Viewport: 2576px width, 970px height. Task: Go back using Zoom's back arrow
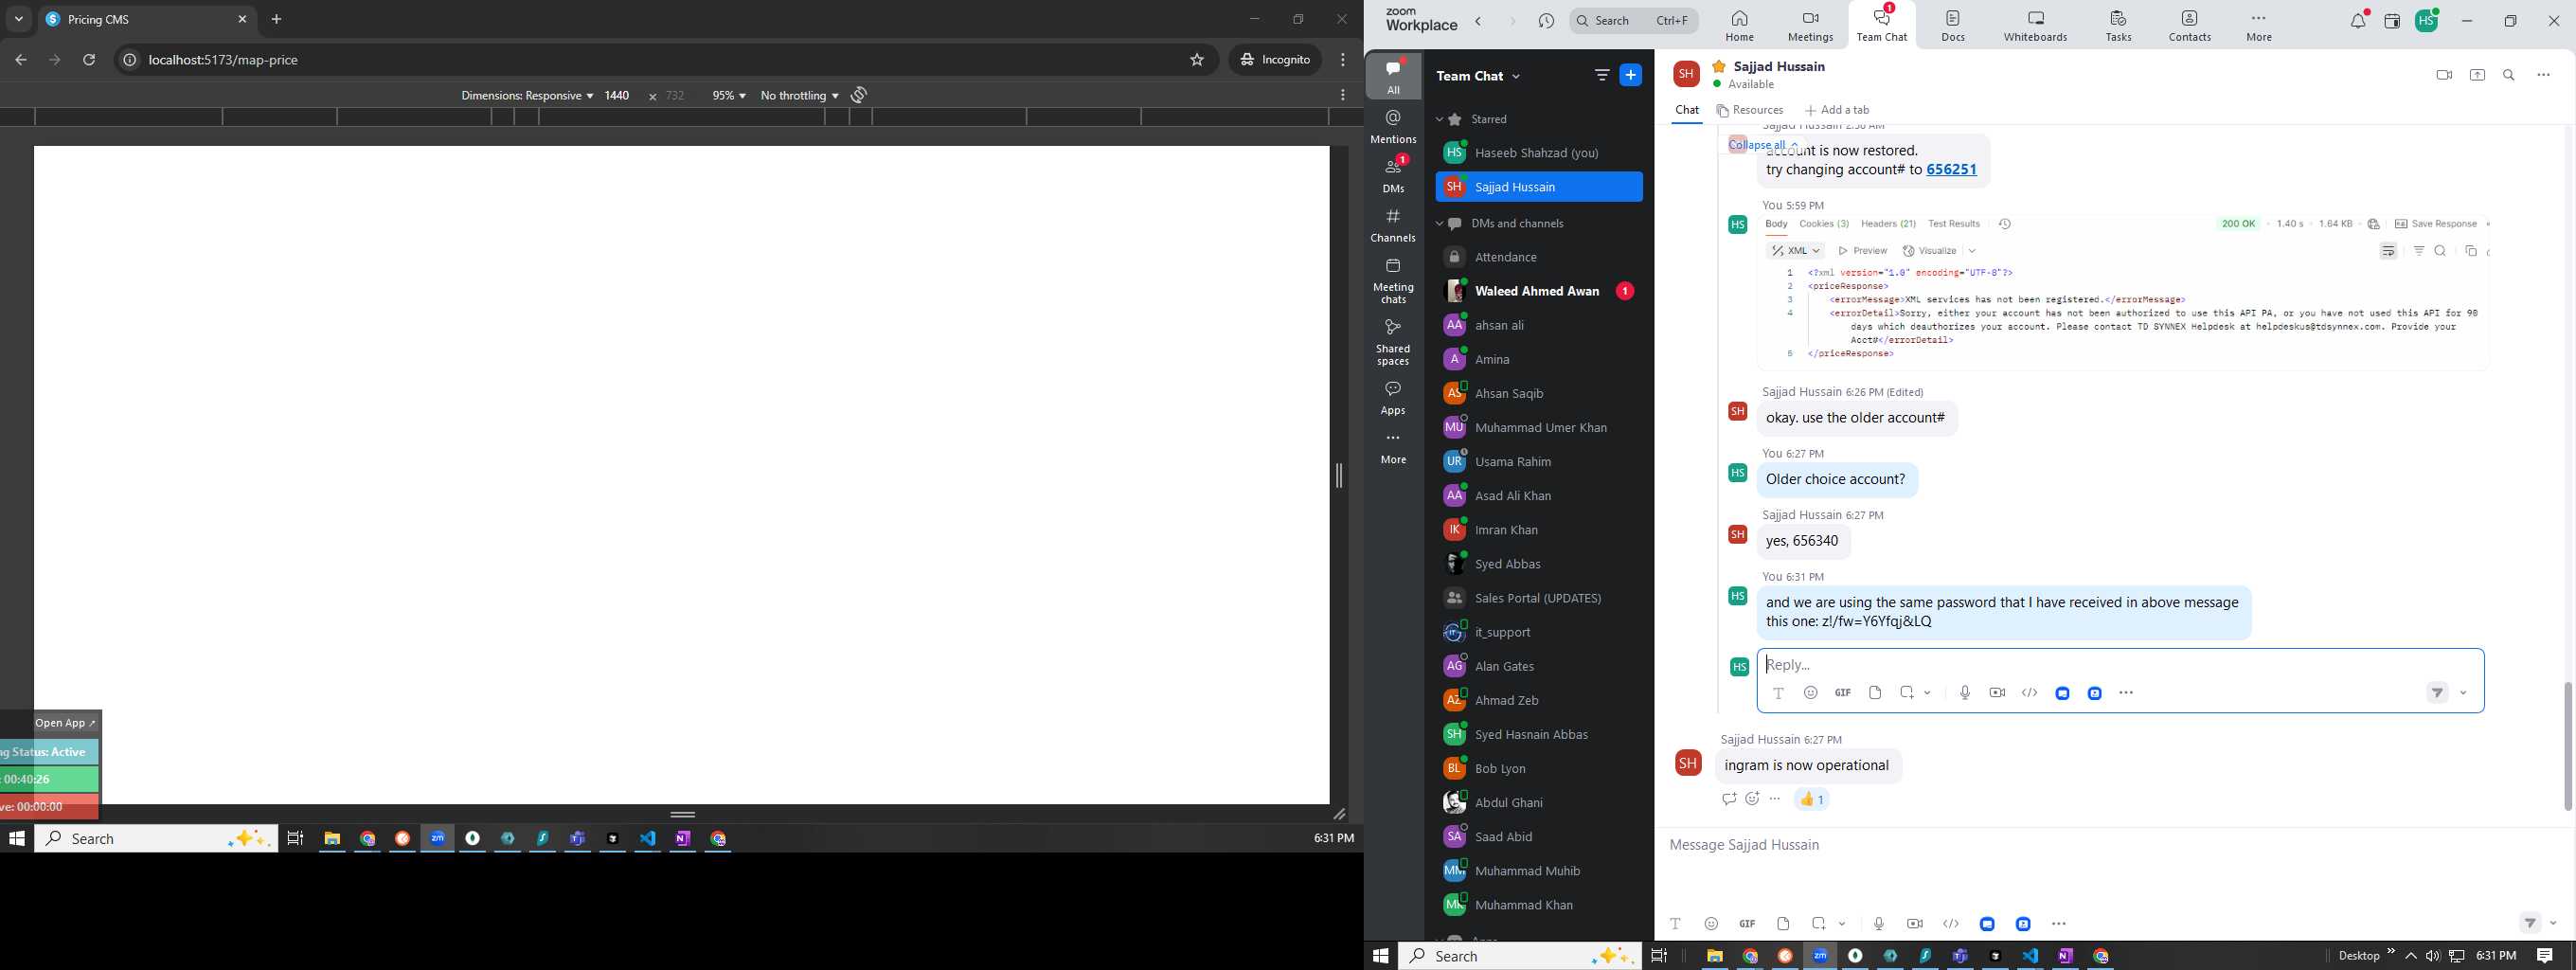1479,21
